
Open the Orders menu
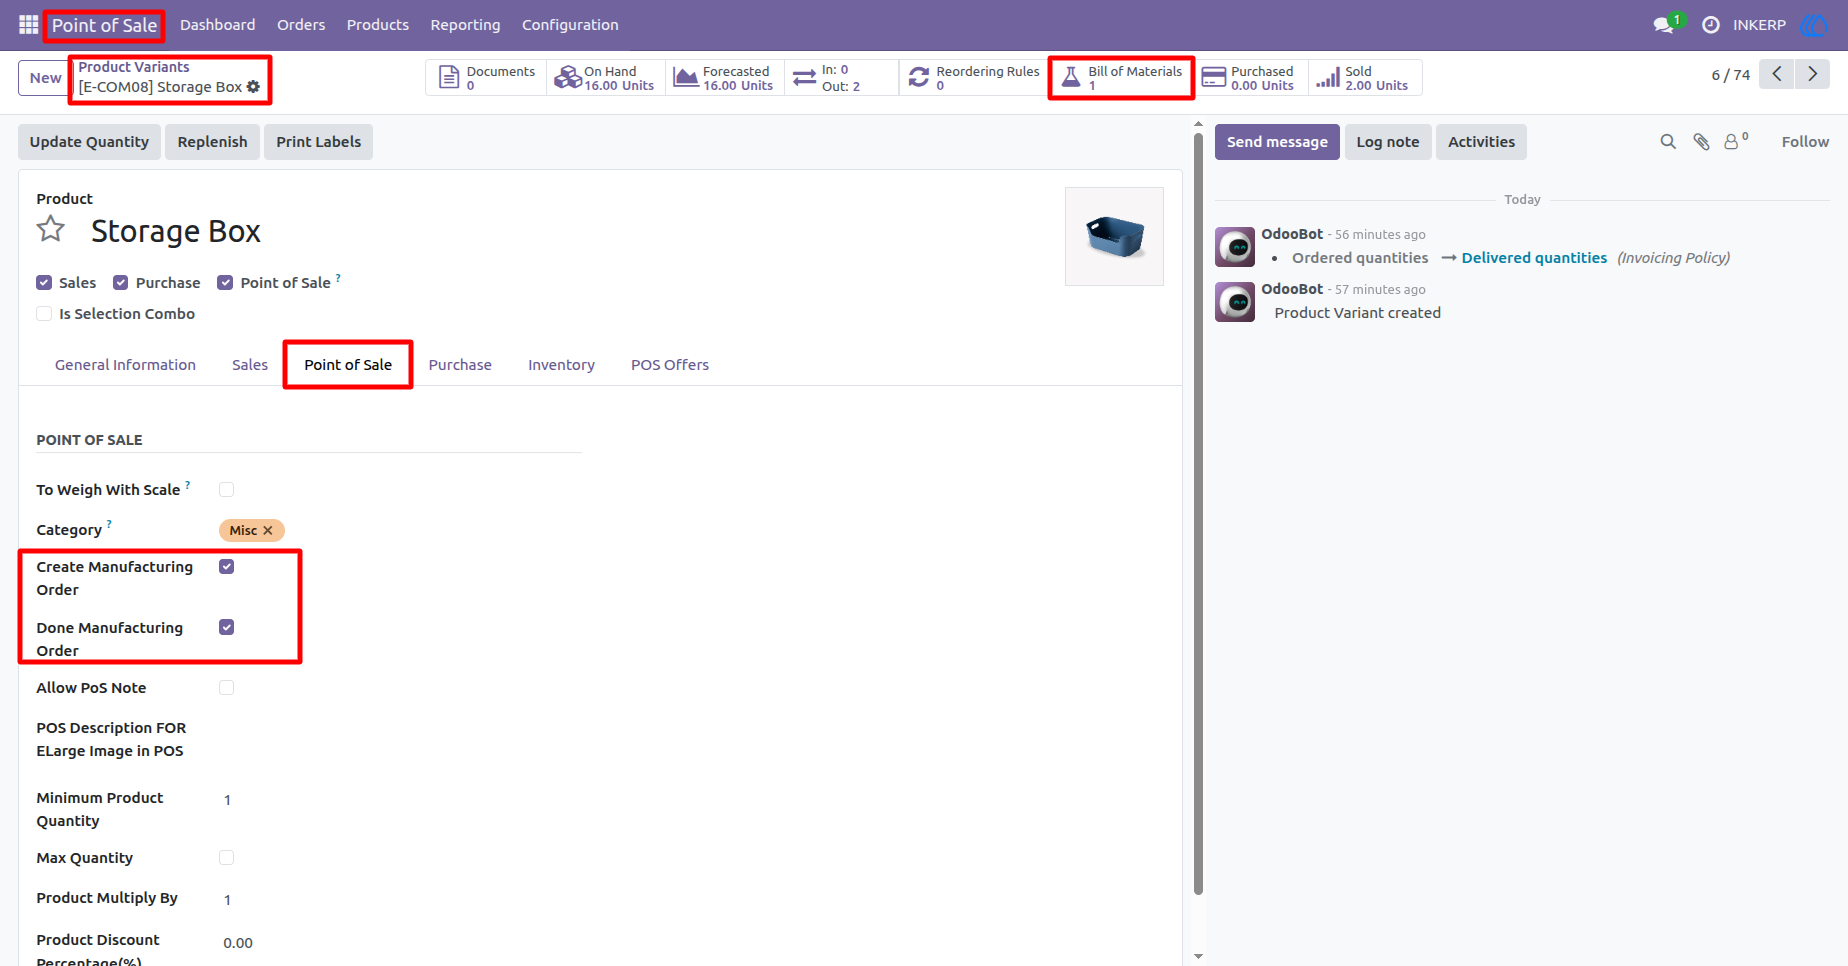[x=301, y=25]
